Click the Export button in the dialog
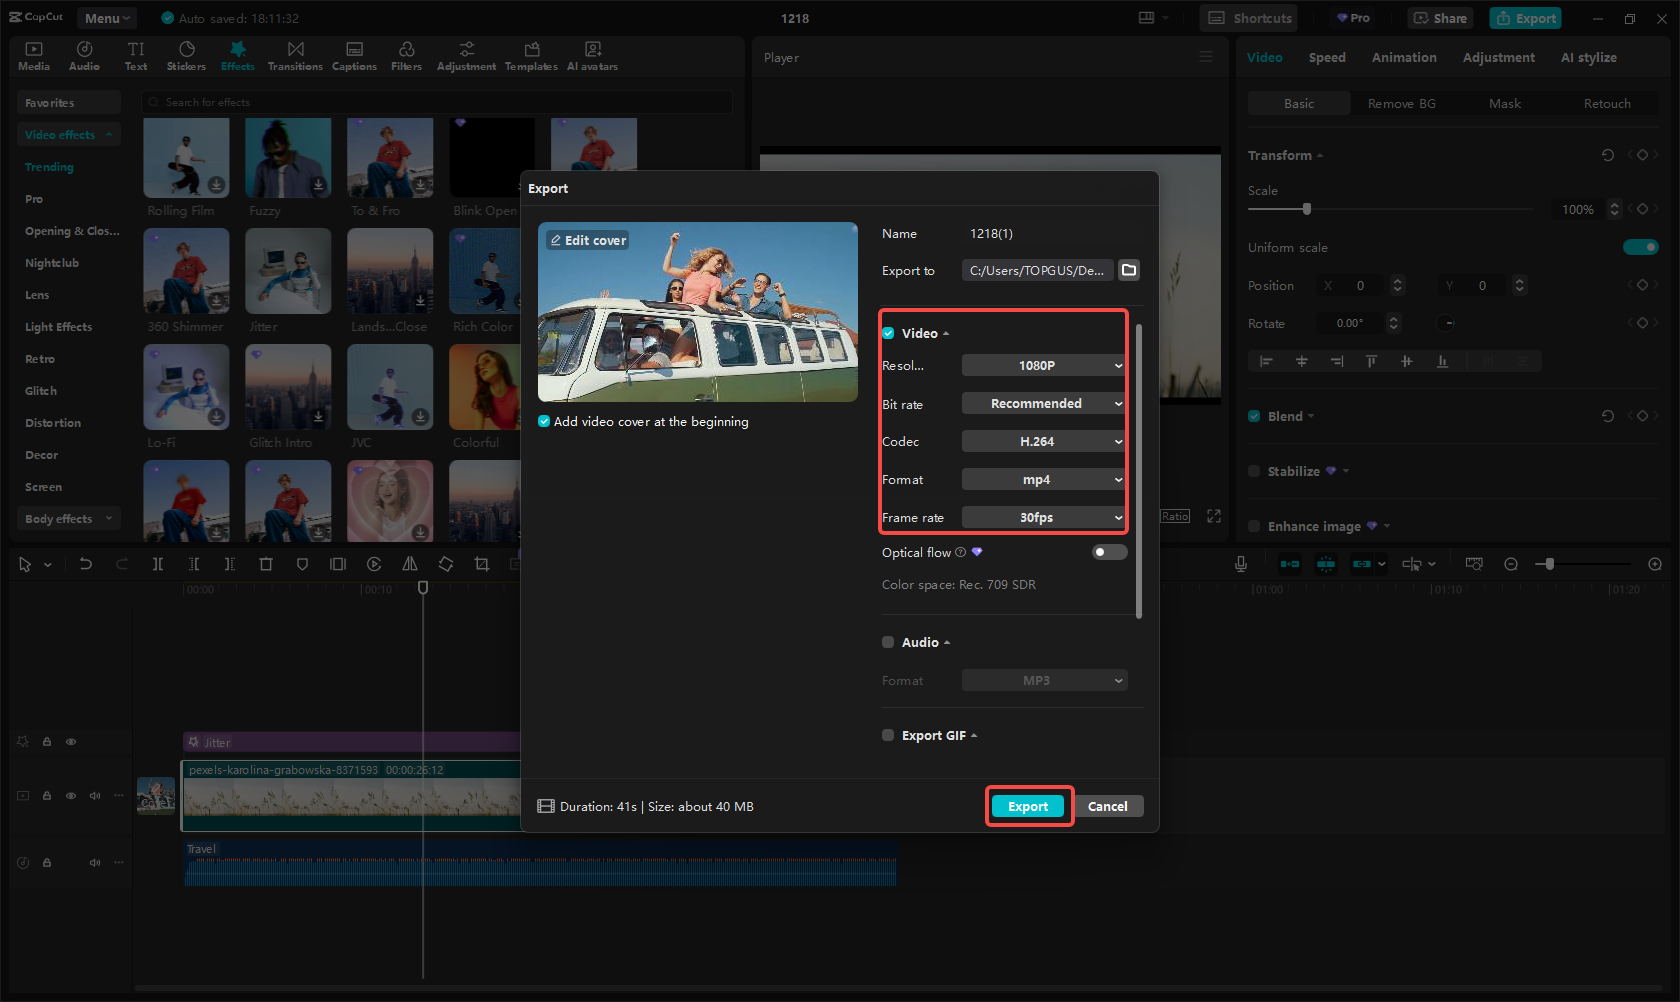Image resolution: width=1680 pixels, height=1002 pixels. (x=1028, y=806)
